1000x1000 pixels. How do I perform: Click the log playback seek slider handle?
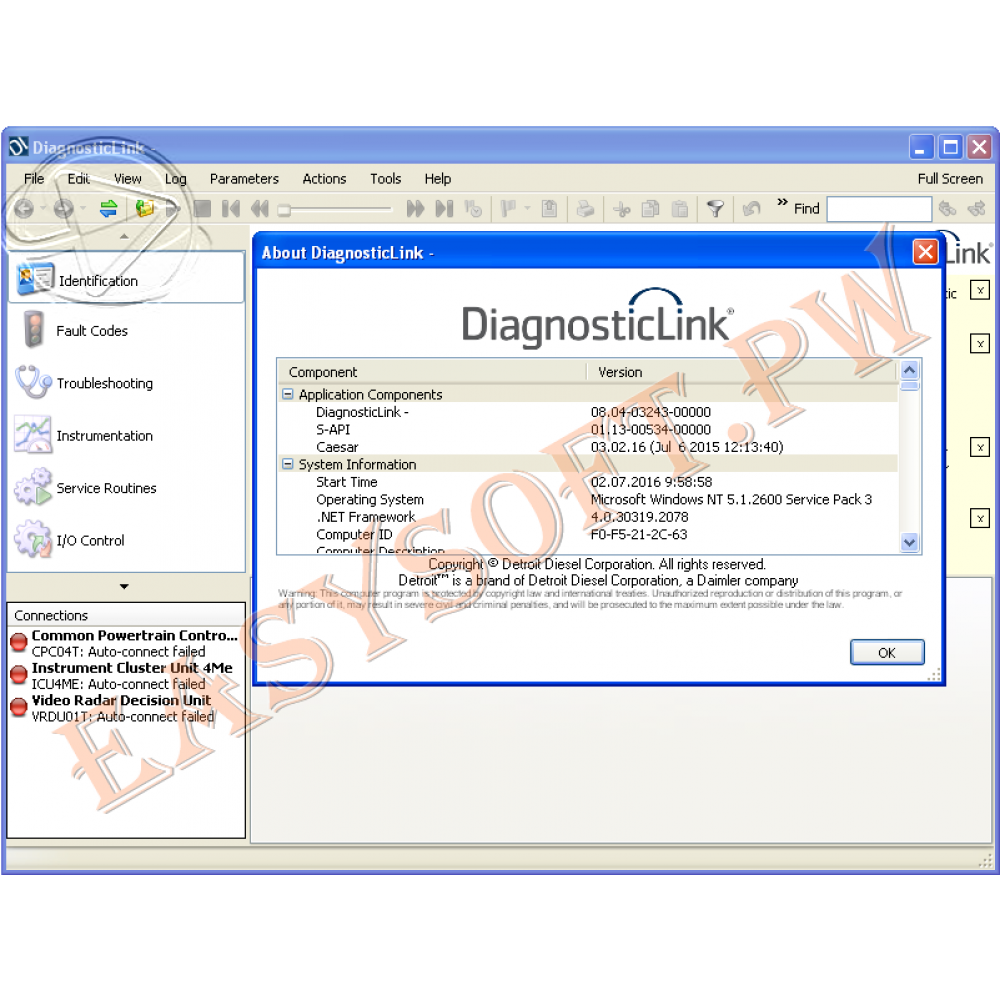coord(284,210)
